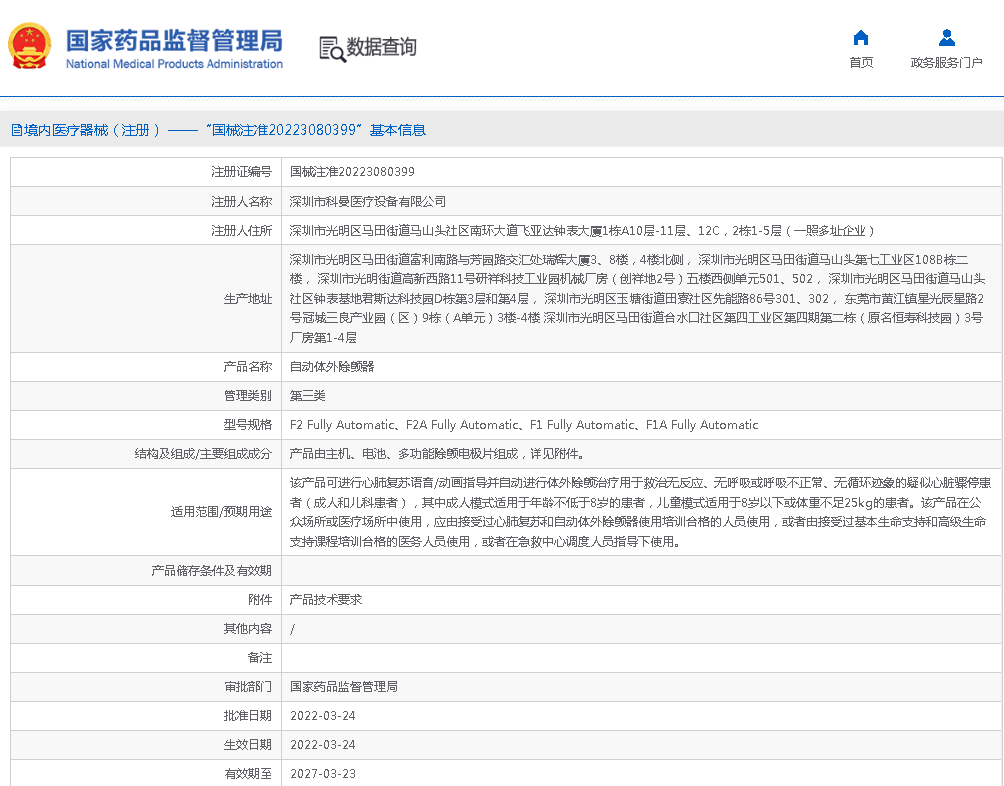Click the 数据查询 heading text
1004x786 pixels.
pos(381,47)
